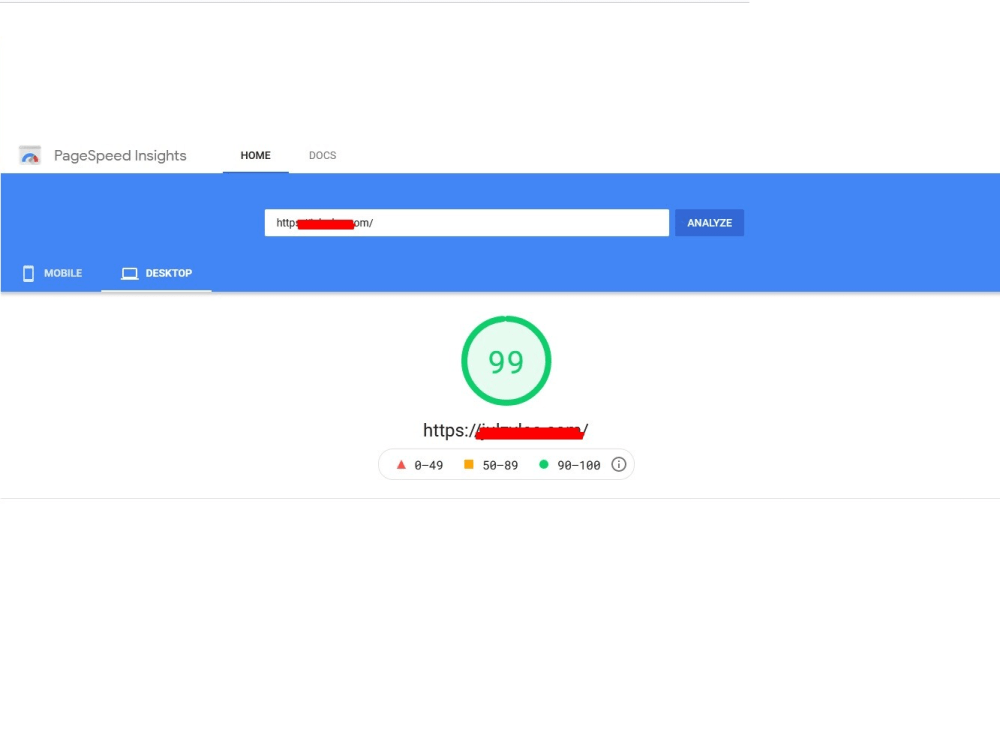
Task: Select the '50–89' legend text
Action: (500, 466)
